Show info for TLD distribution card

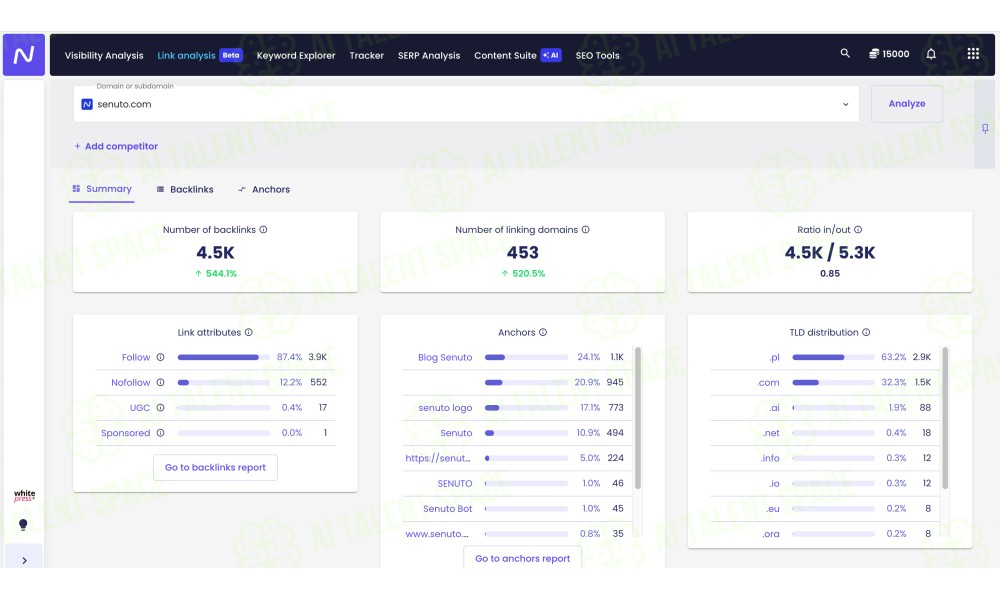click(x=866, y=332)
